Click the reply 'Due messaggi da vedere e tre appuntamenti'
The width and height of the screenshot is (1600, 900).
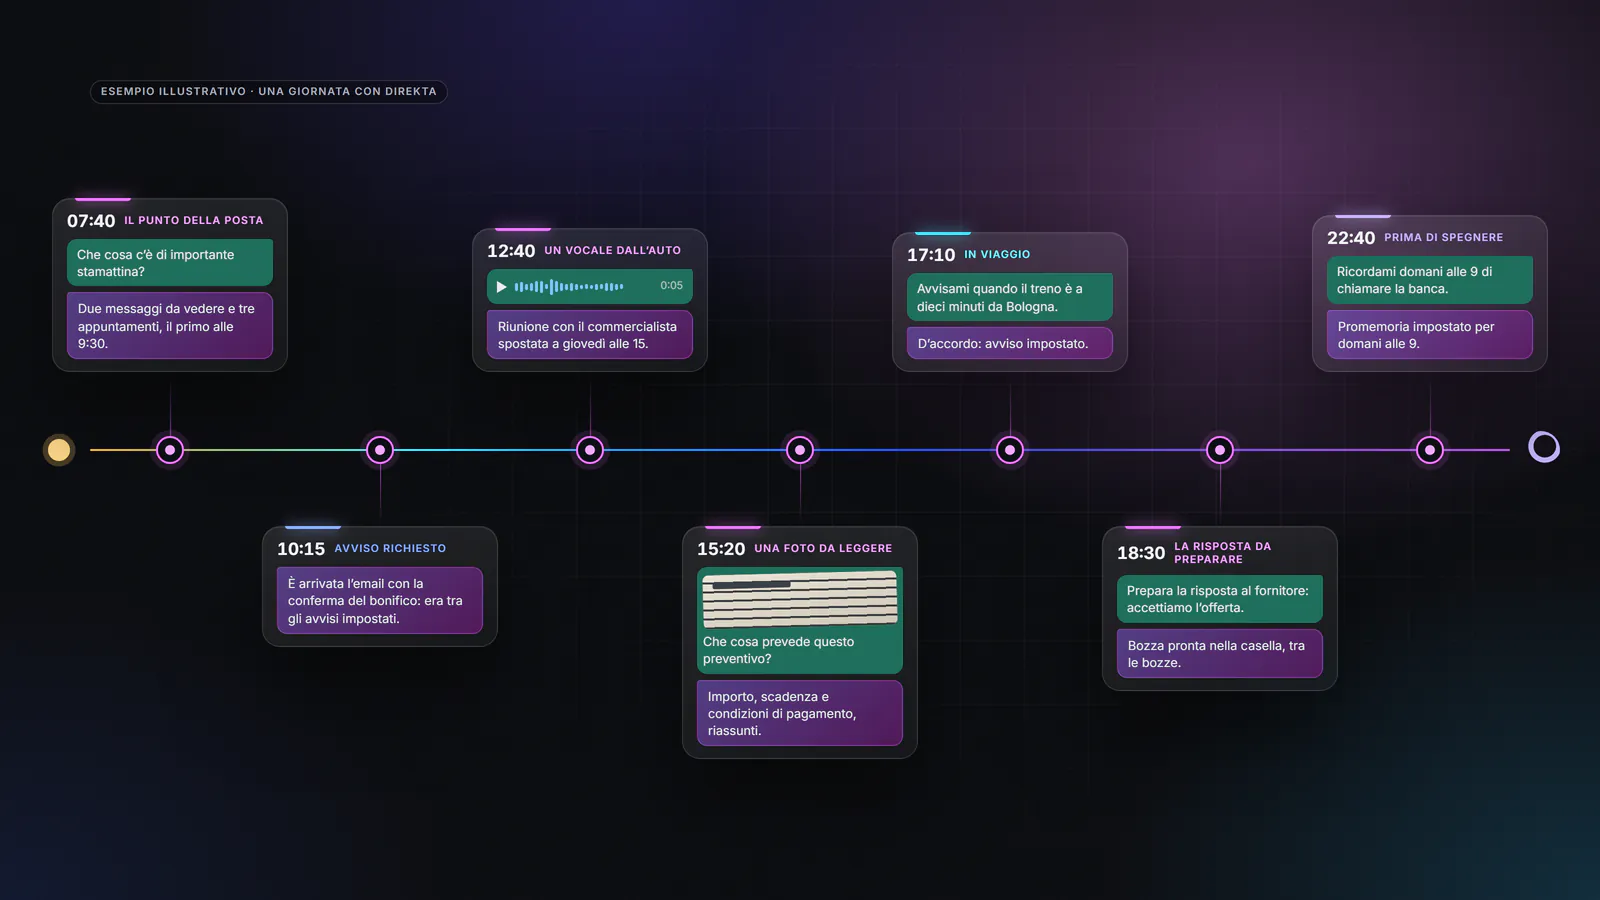170,326
